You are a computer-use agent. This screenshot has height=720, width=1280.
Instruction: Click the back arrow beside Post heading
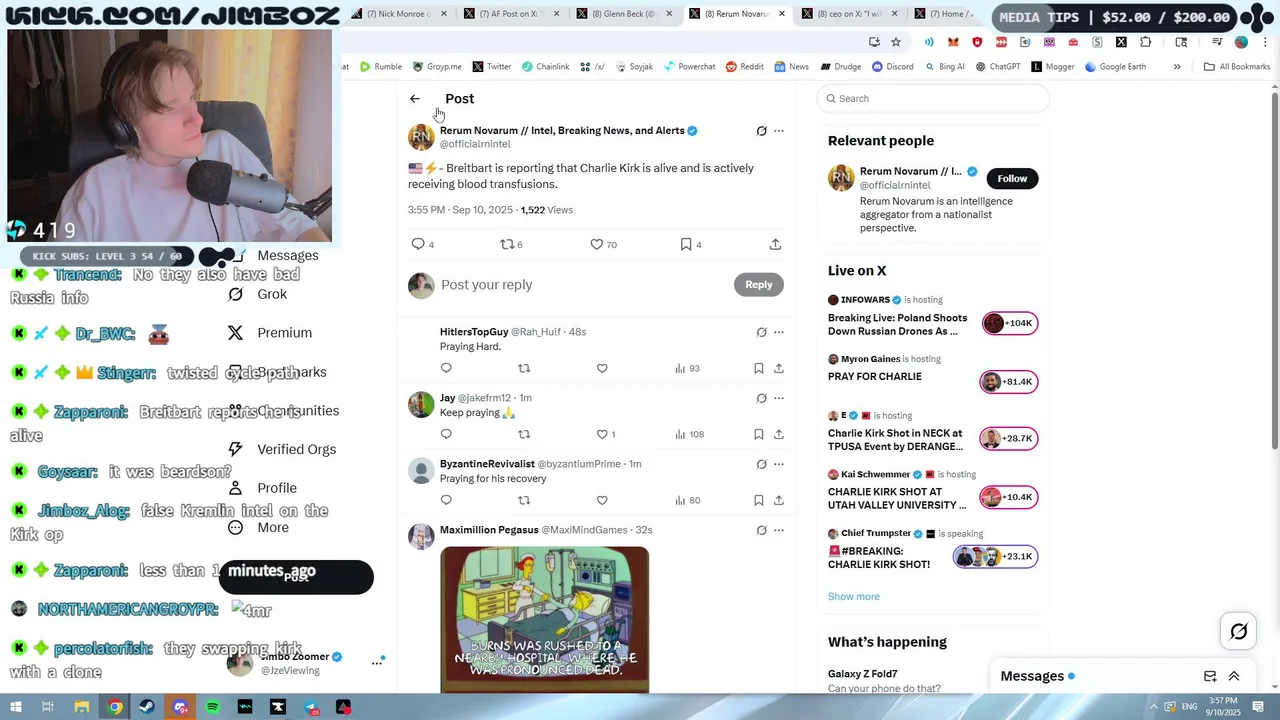pos(415,99)
